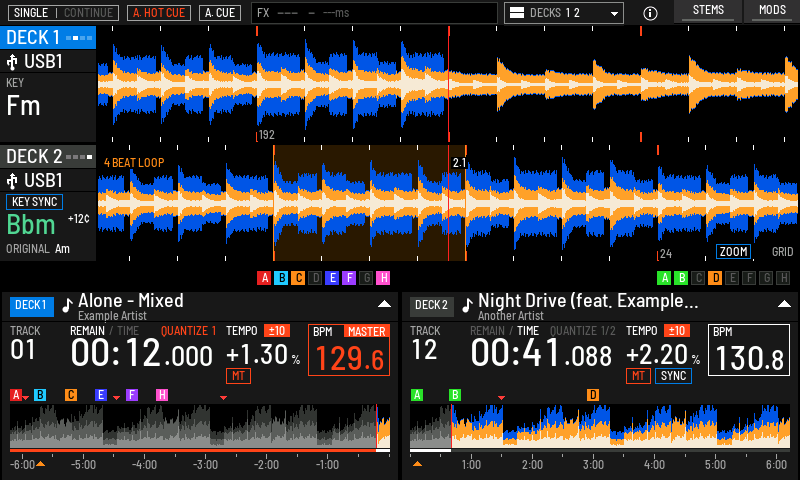Open the STEMS tab
Image resolution: width=800 pixels, height=480 pixels.
[708, 11]
